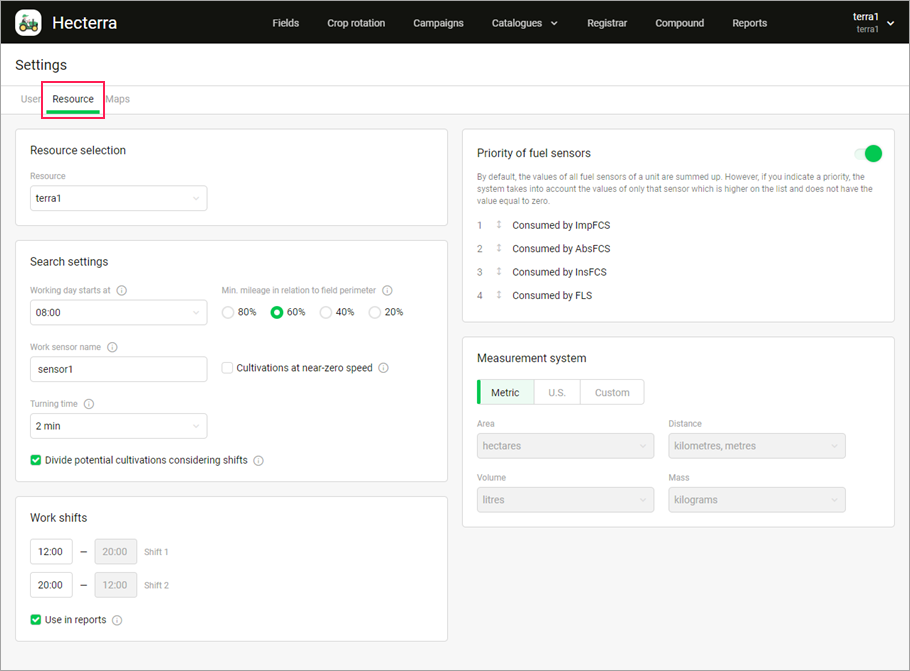The height and width of the screenshot is (671, 910).
Task: Click info icon next to Work sensor name
Action: 112,347
